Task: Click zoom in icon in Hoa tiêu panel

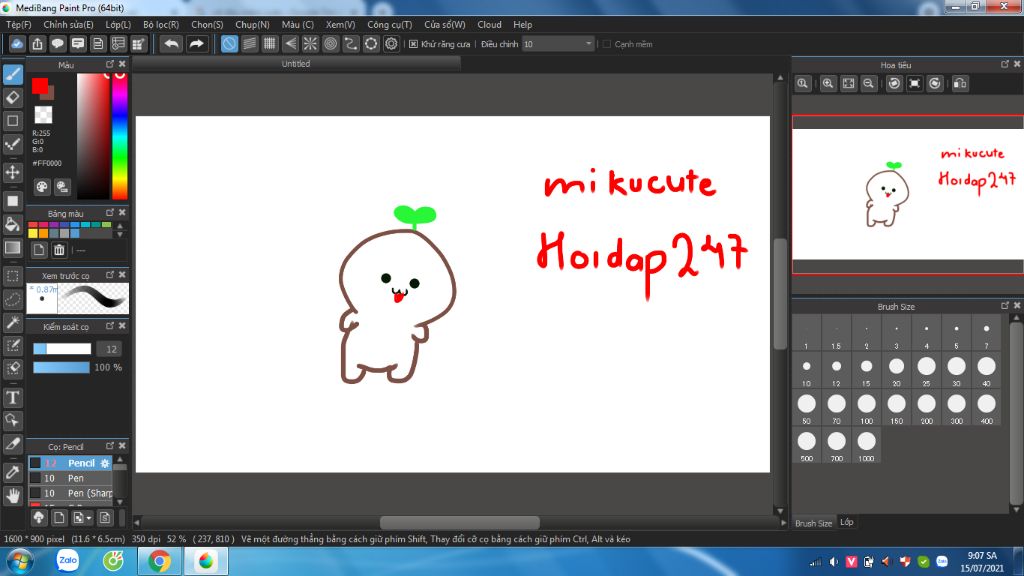Action: [827, 84]
